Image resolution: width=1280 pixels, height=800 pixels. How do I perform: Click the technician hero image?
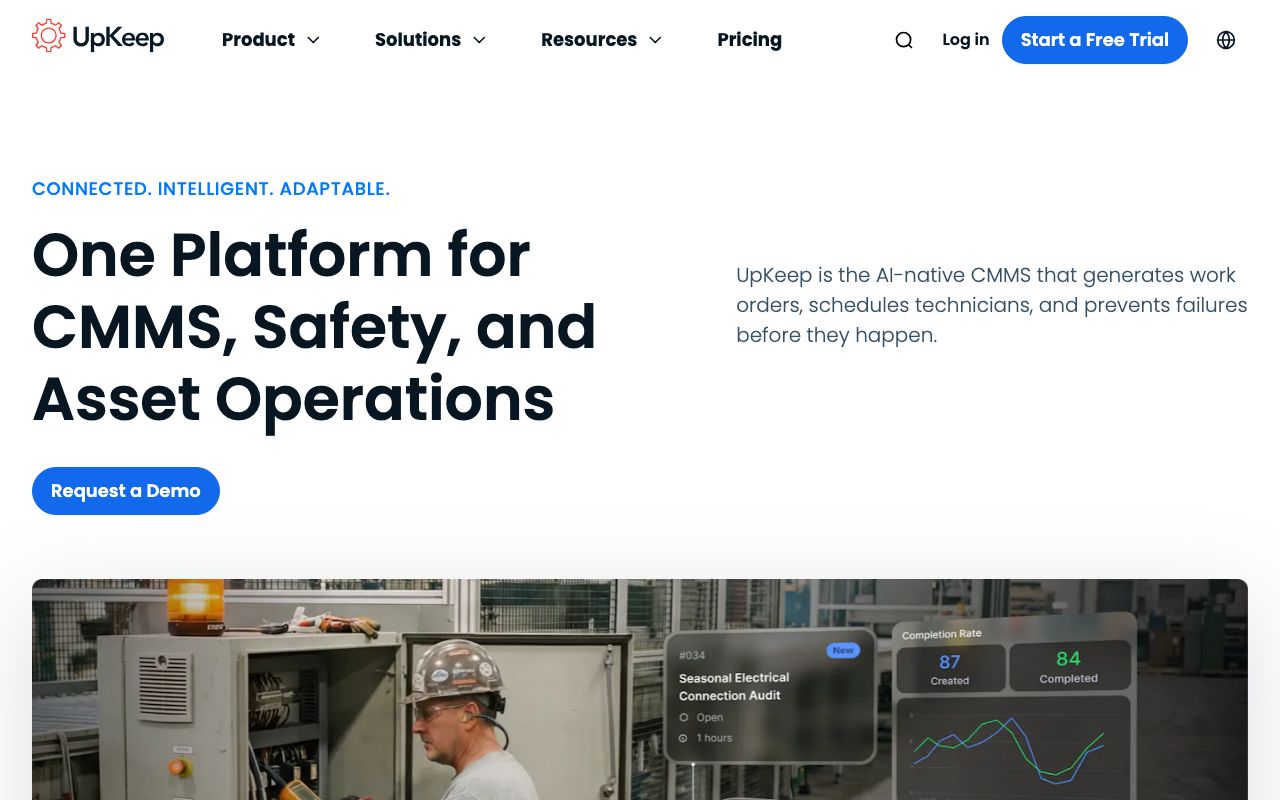(640, 689)
